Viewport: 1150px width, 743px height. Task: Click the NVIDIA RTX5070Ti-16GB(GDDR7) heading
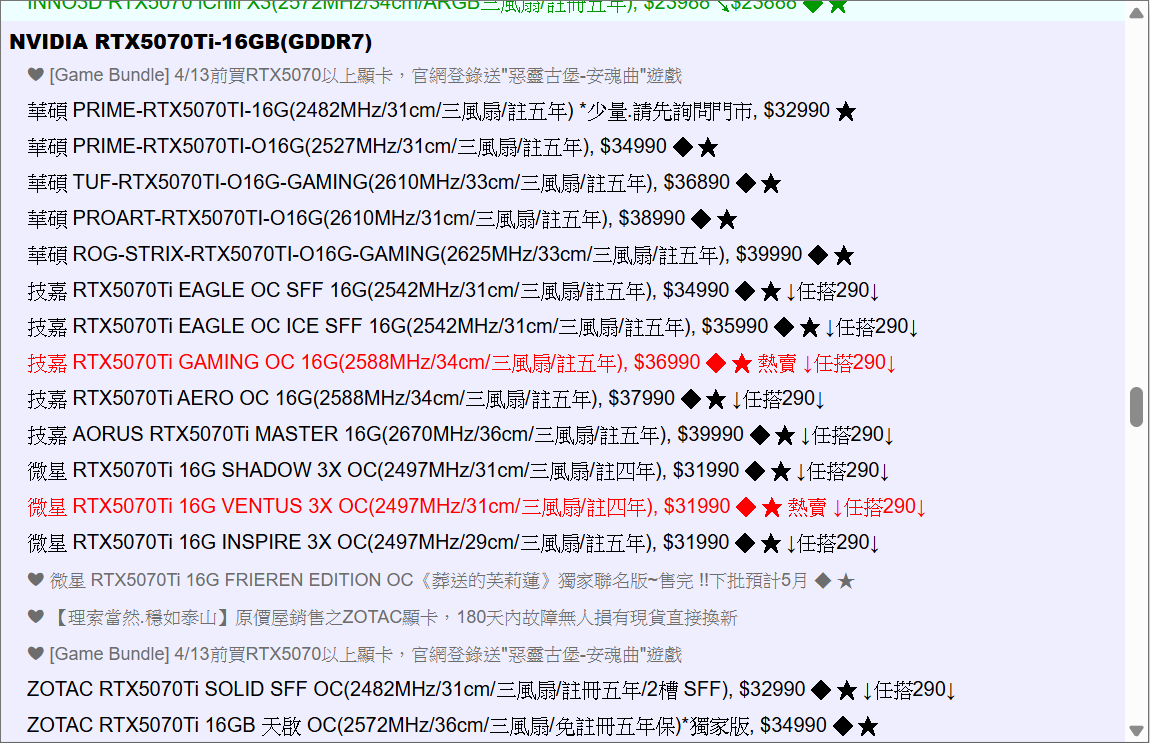[191, 42]
